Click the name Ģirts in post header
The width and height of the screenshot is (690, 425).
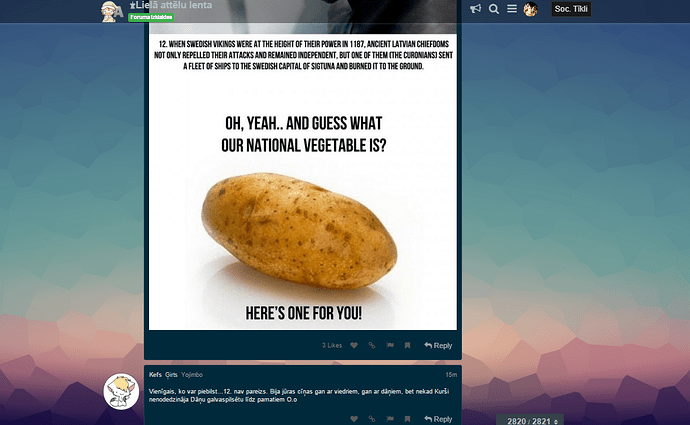(171, 375)
